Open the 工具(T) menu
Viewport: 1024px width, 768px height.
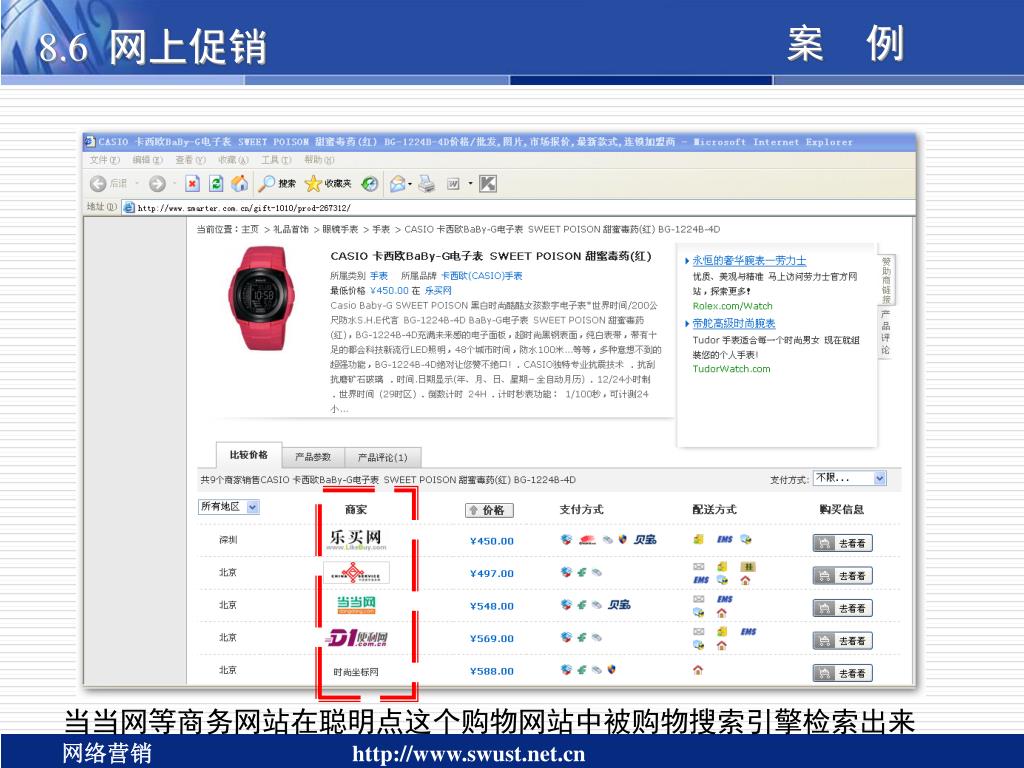pyautogui.click(x=276, y=160)
